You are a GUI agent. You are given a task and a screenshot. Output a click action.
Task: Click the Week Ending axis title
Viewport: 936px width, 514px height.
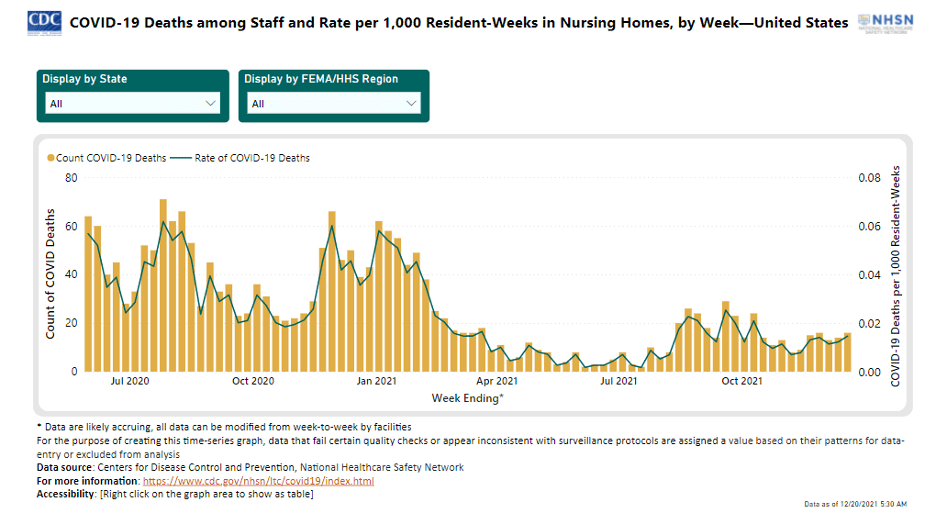[x=467, y=398]
